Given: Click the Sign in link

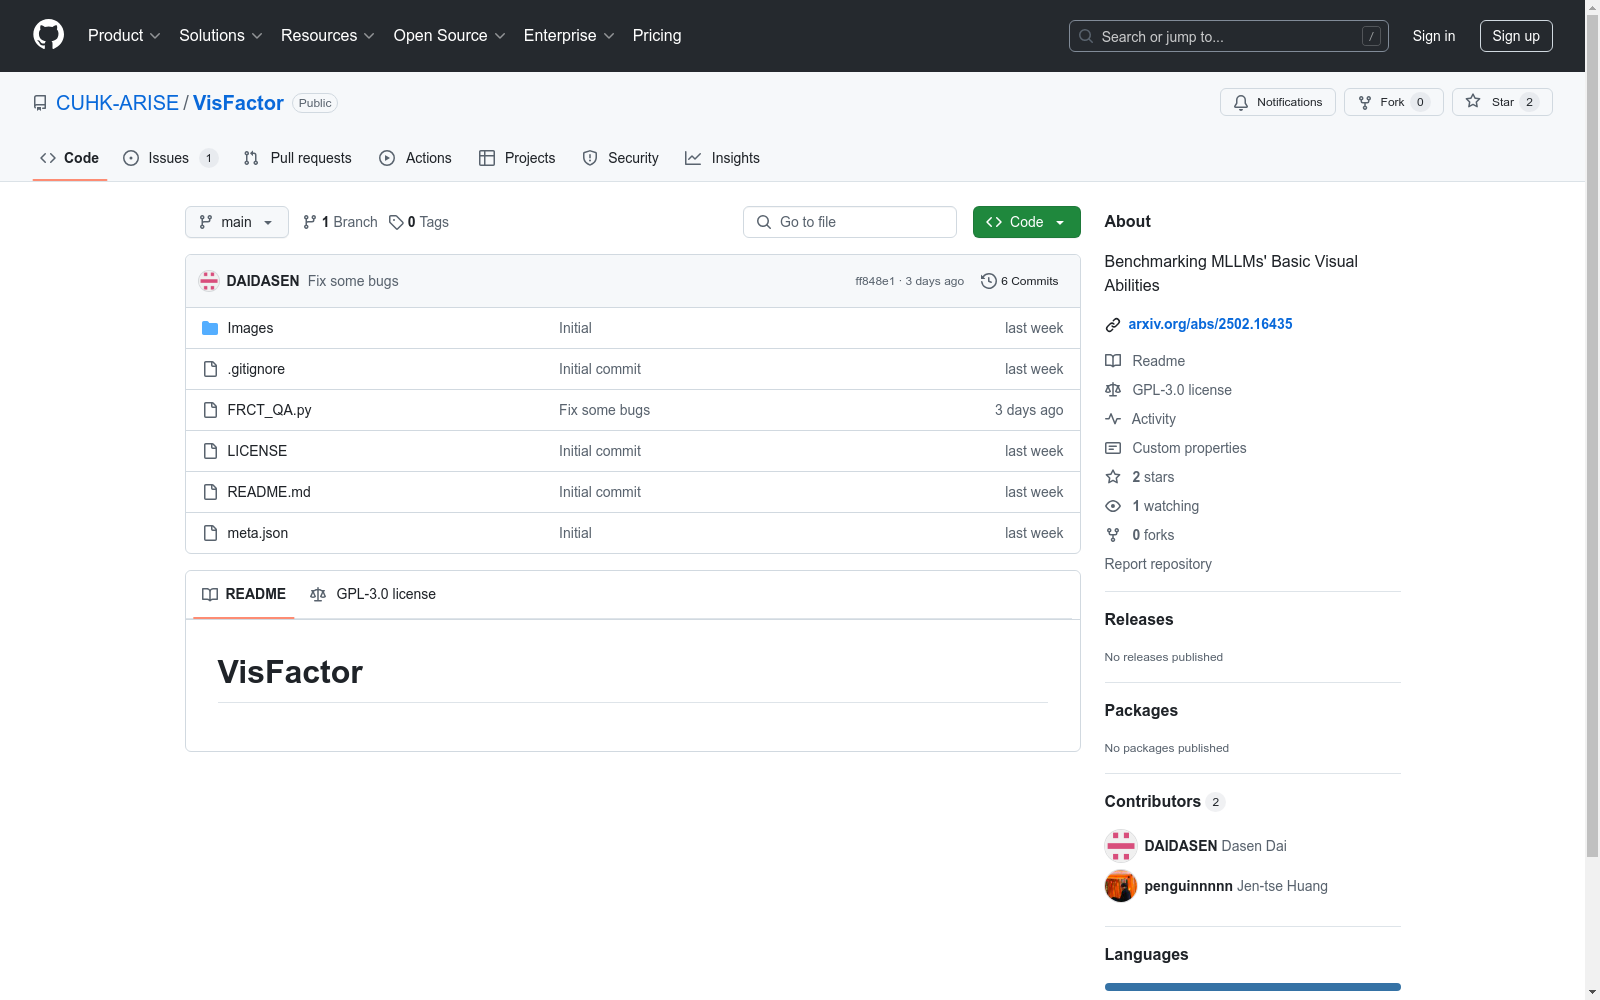Looking at the screenshot, I should 1434,36.
